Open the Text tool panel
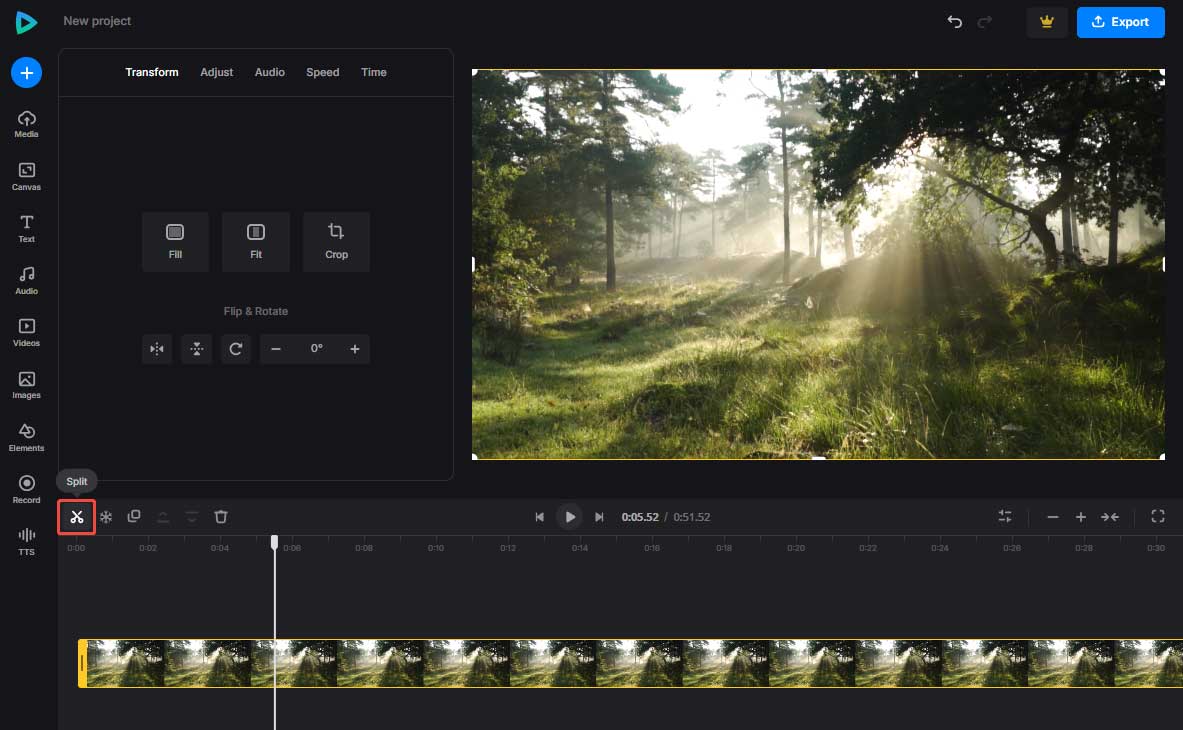The height and width of the screenshot is (730, 1183). point(26,229)
